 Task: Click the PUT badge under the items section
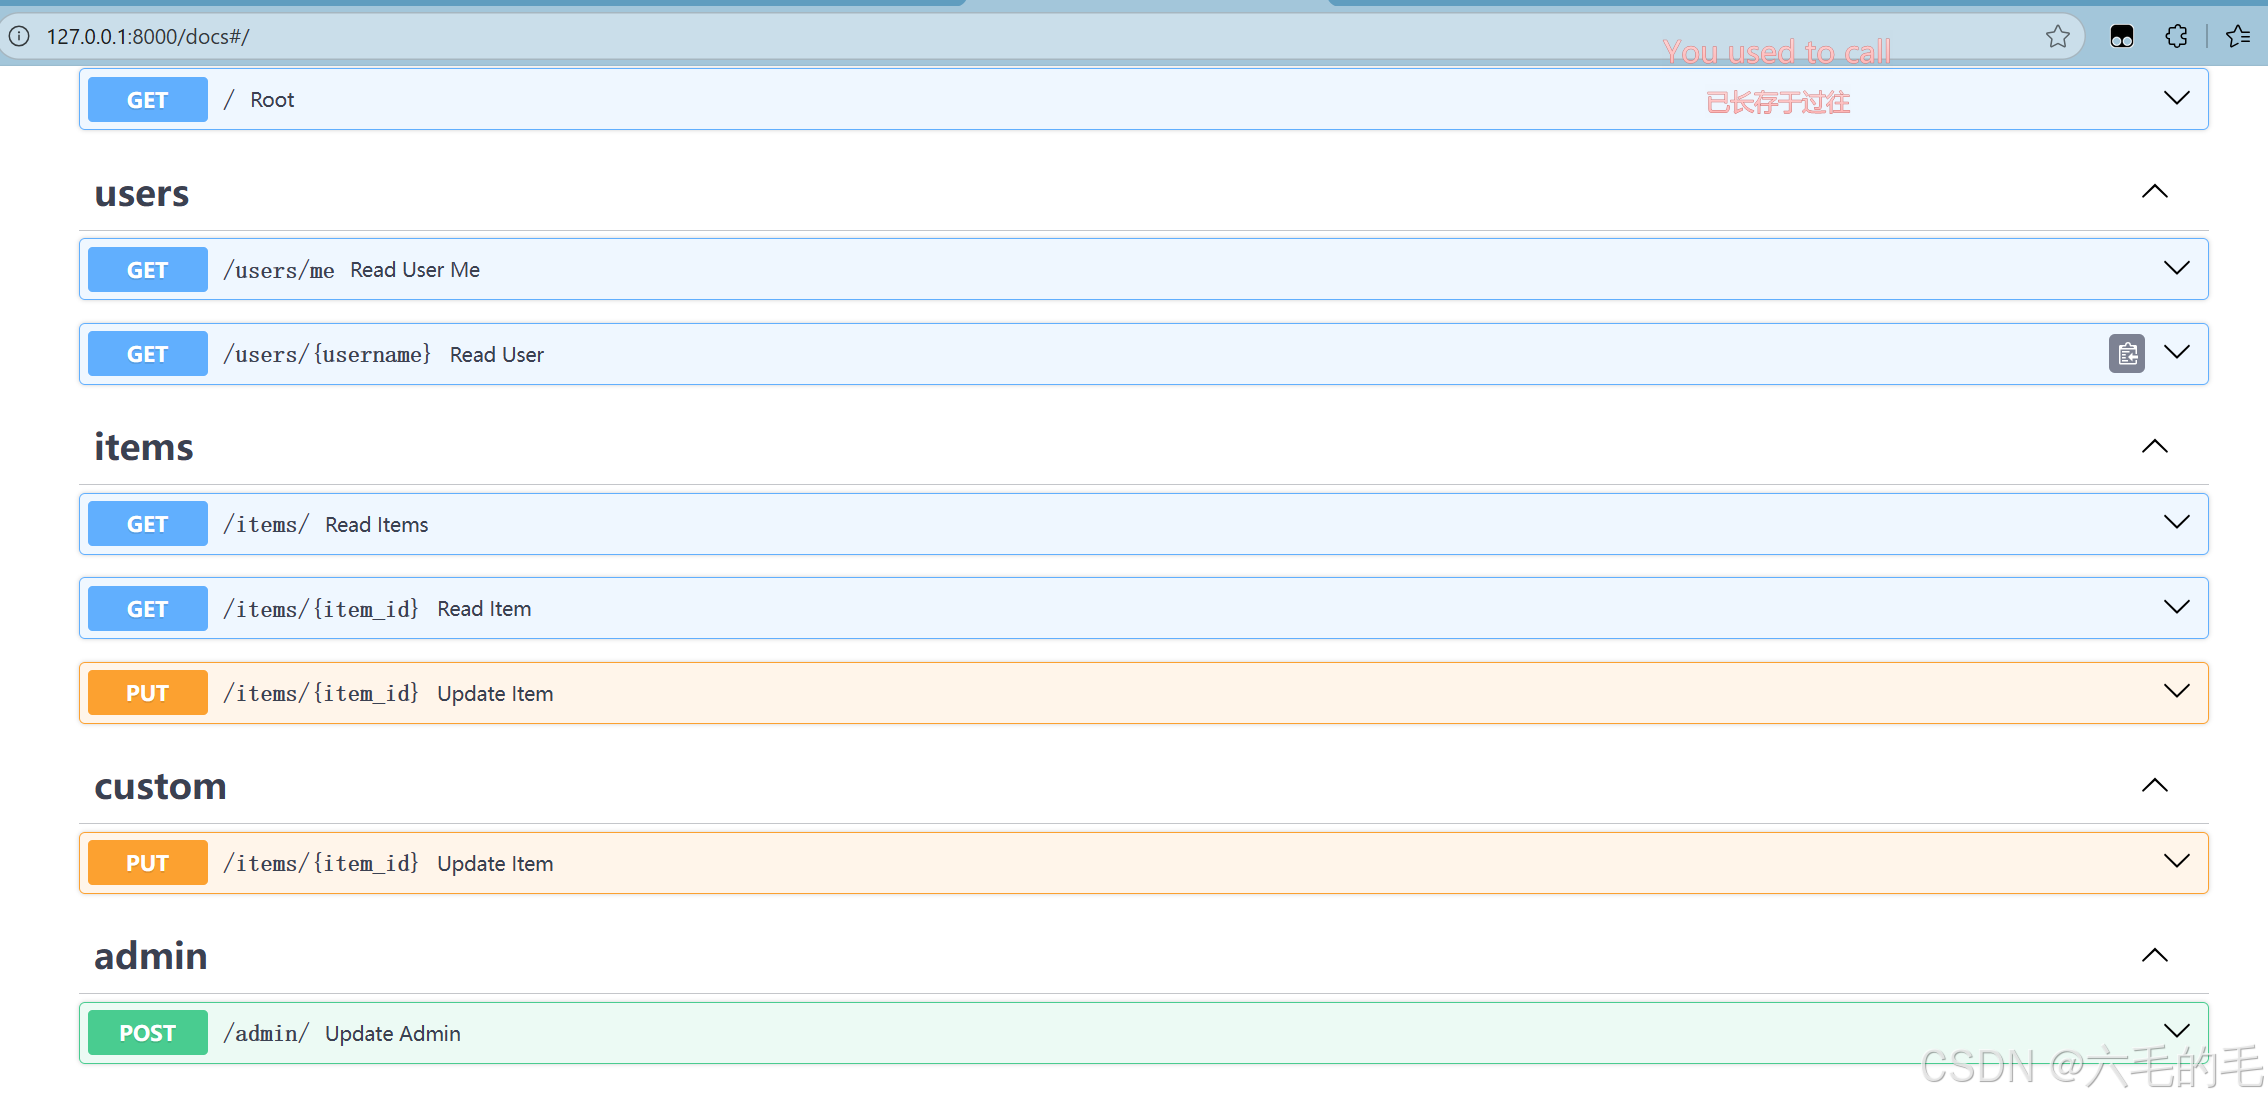[x=148, y=693]
